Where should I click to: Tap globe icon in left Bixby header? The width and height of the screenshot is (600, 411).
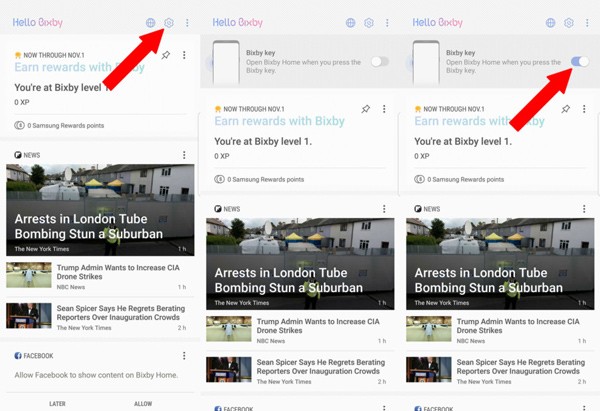pos(150,22)
